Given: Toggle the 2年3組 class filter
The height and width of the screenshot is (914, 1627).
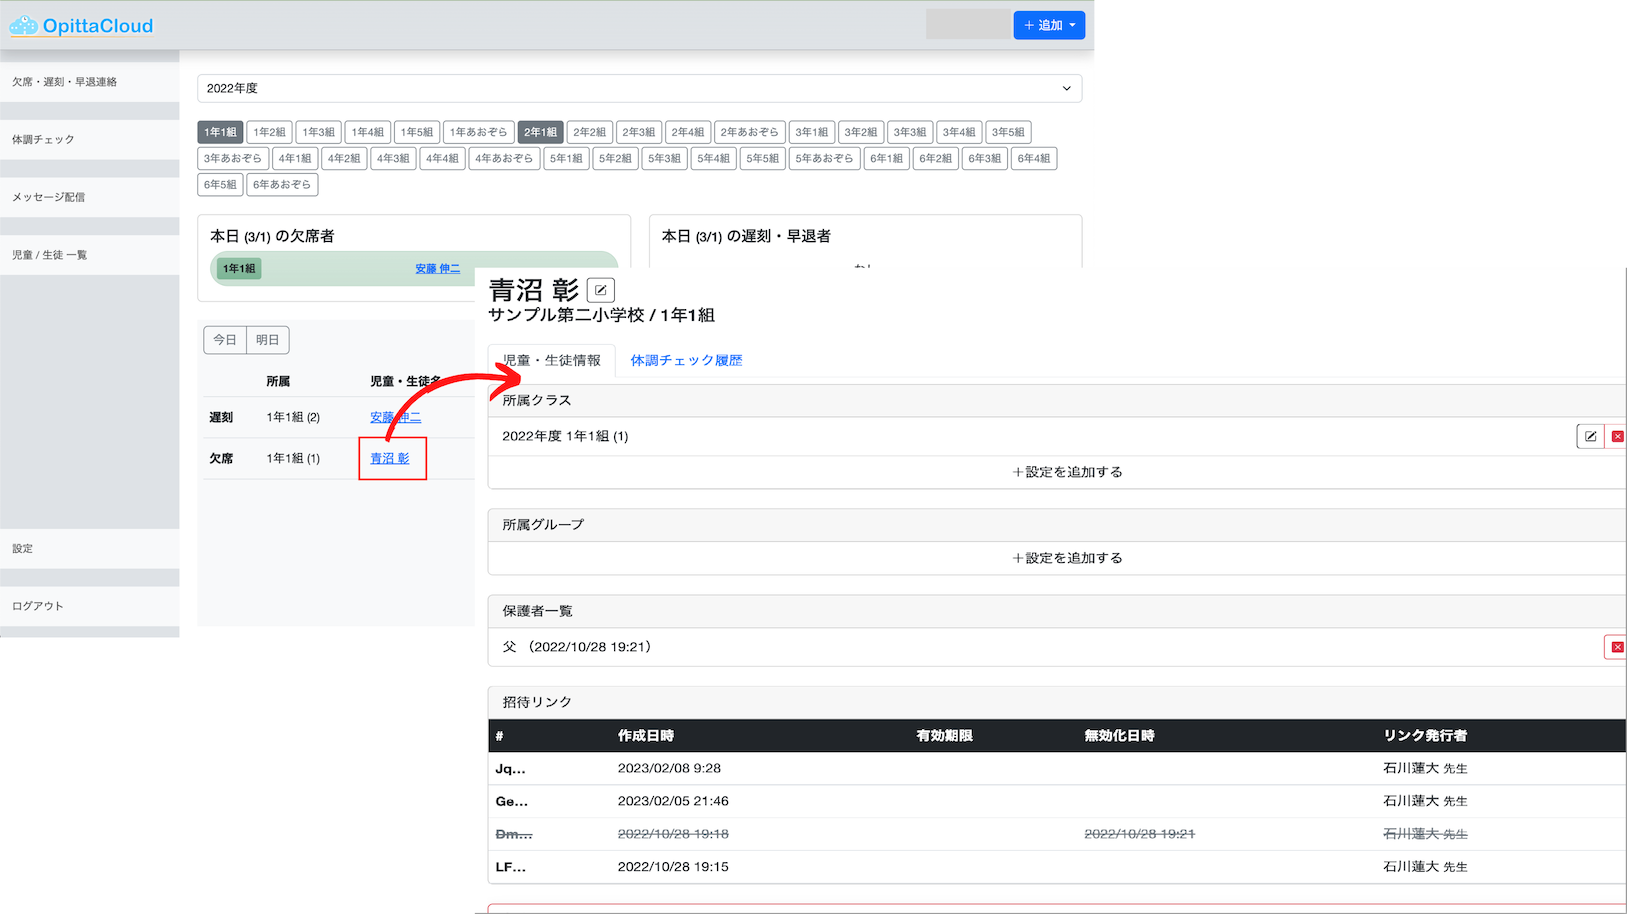Looking at the screenshot, I should pyautogui.click(x=638, y=132).
